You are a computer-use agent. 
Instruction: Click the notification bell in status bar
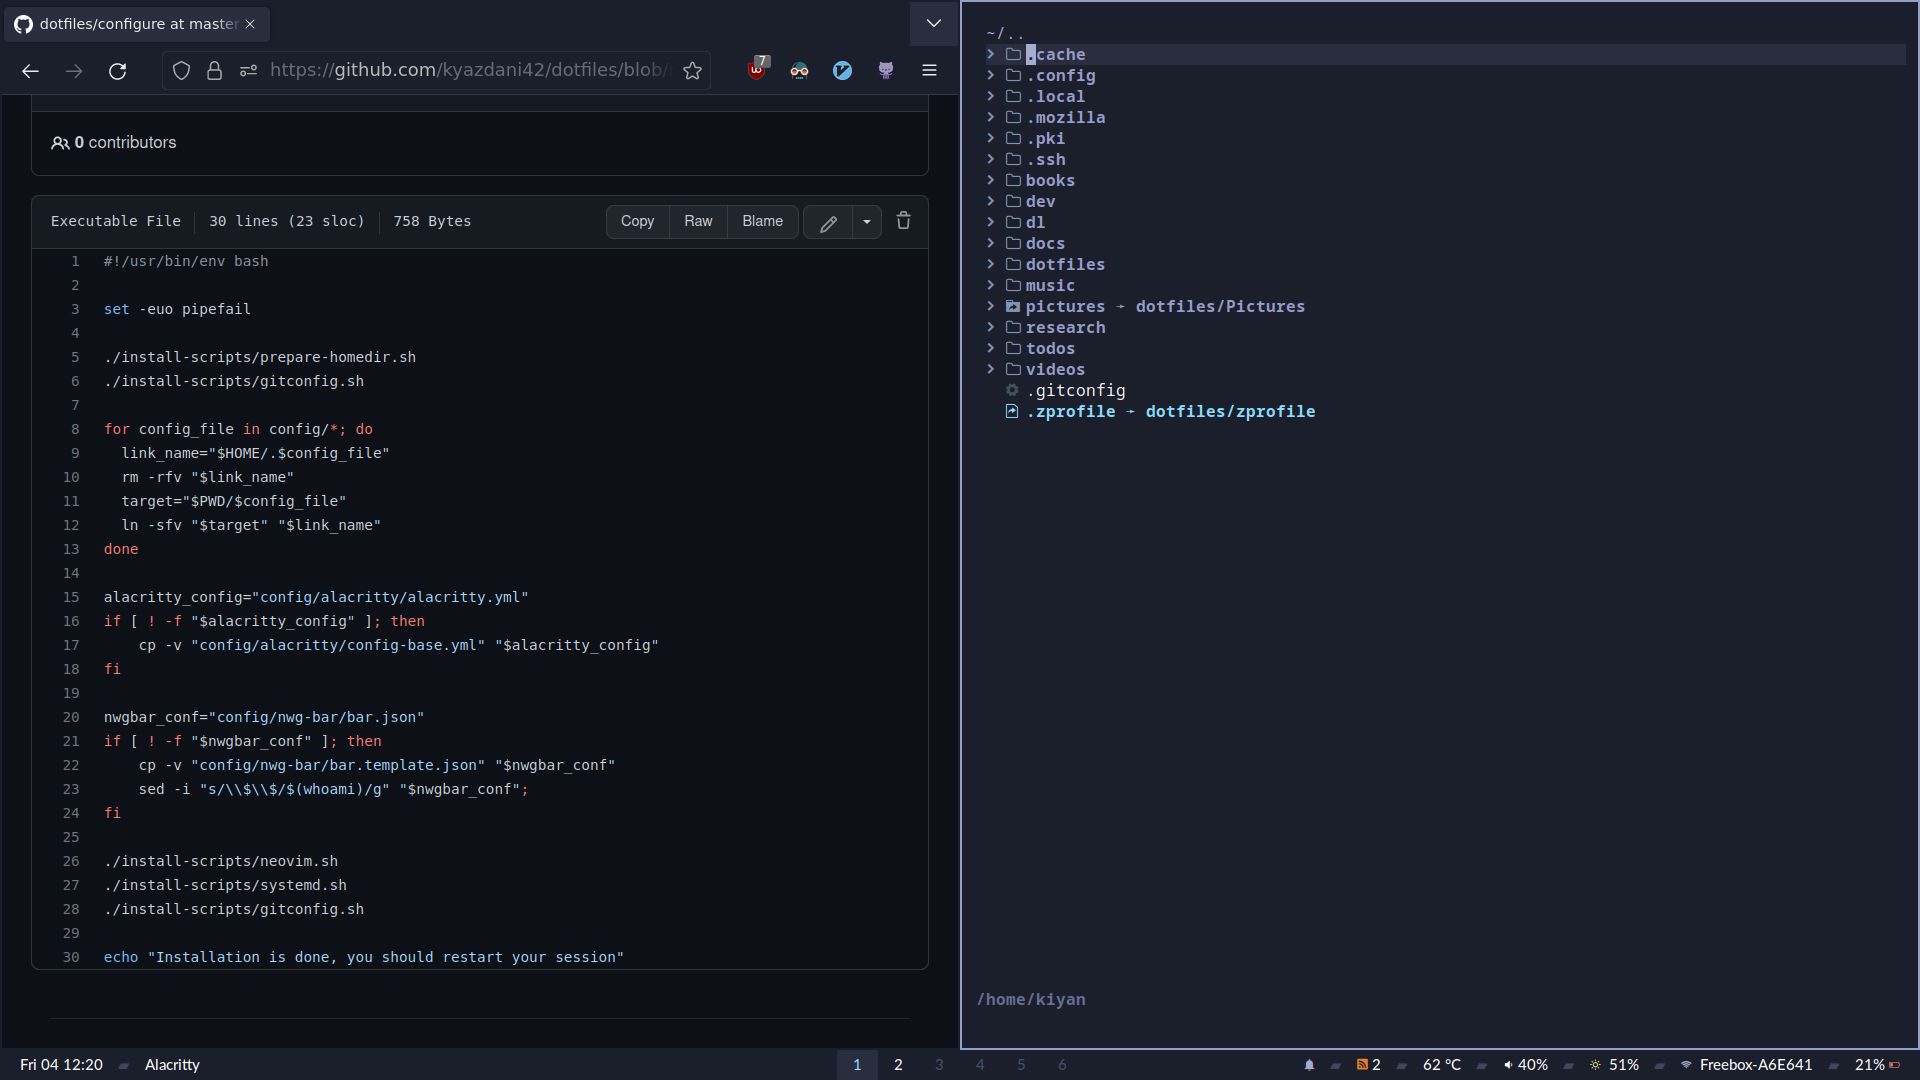(x=1309, y=1065)
